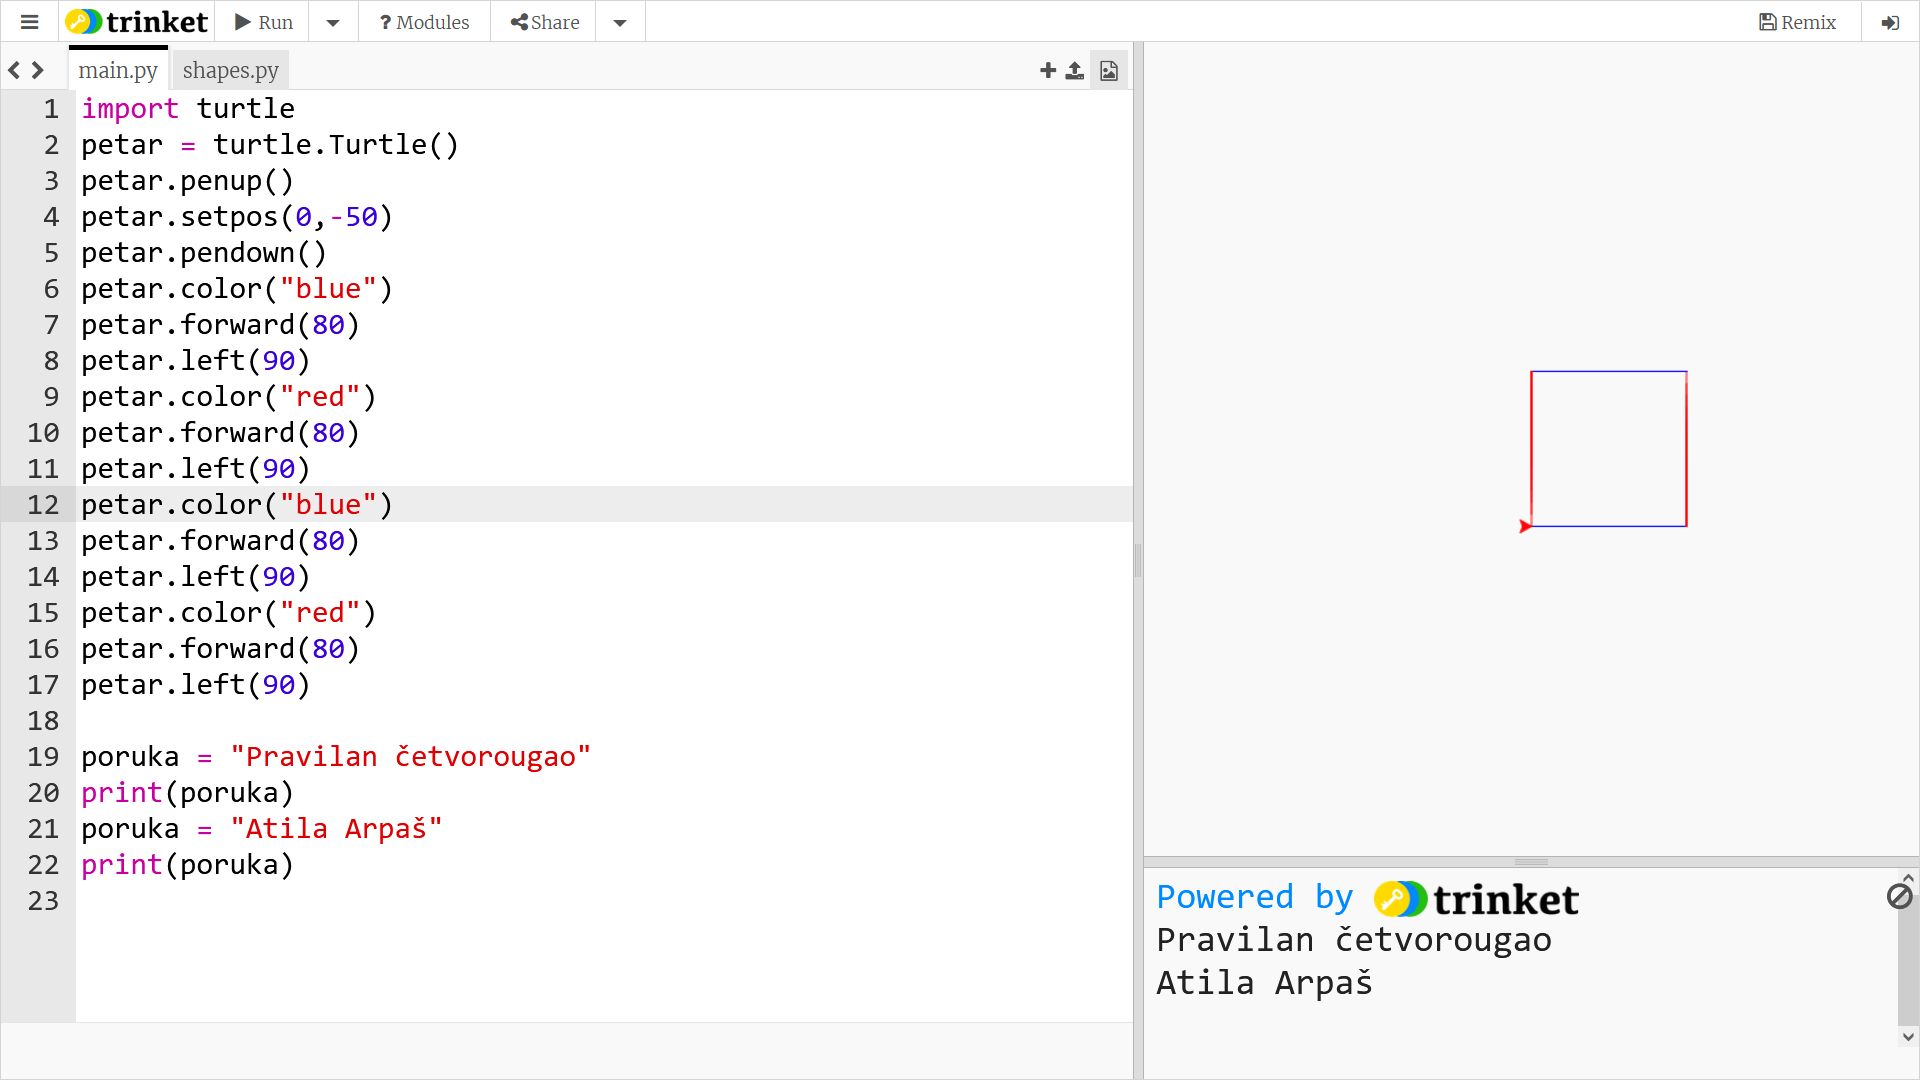Image resolution: width=1920 pixels, height=1080 pixels.
Task: Go to next file tab arrow
Action: [38, 70]
